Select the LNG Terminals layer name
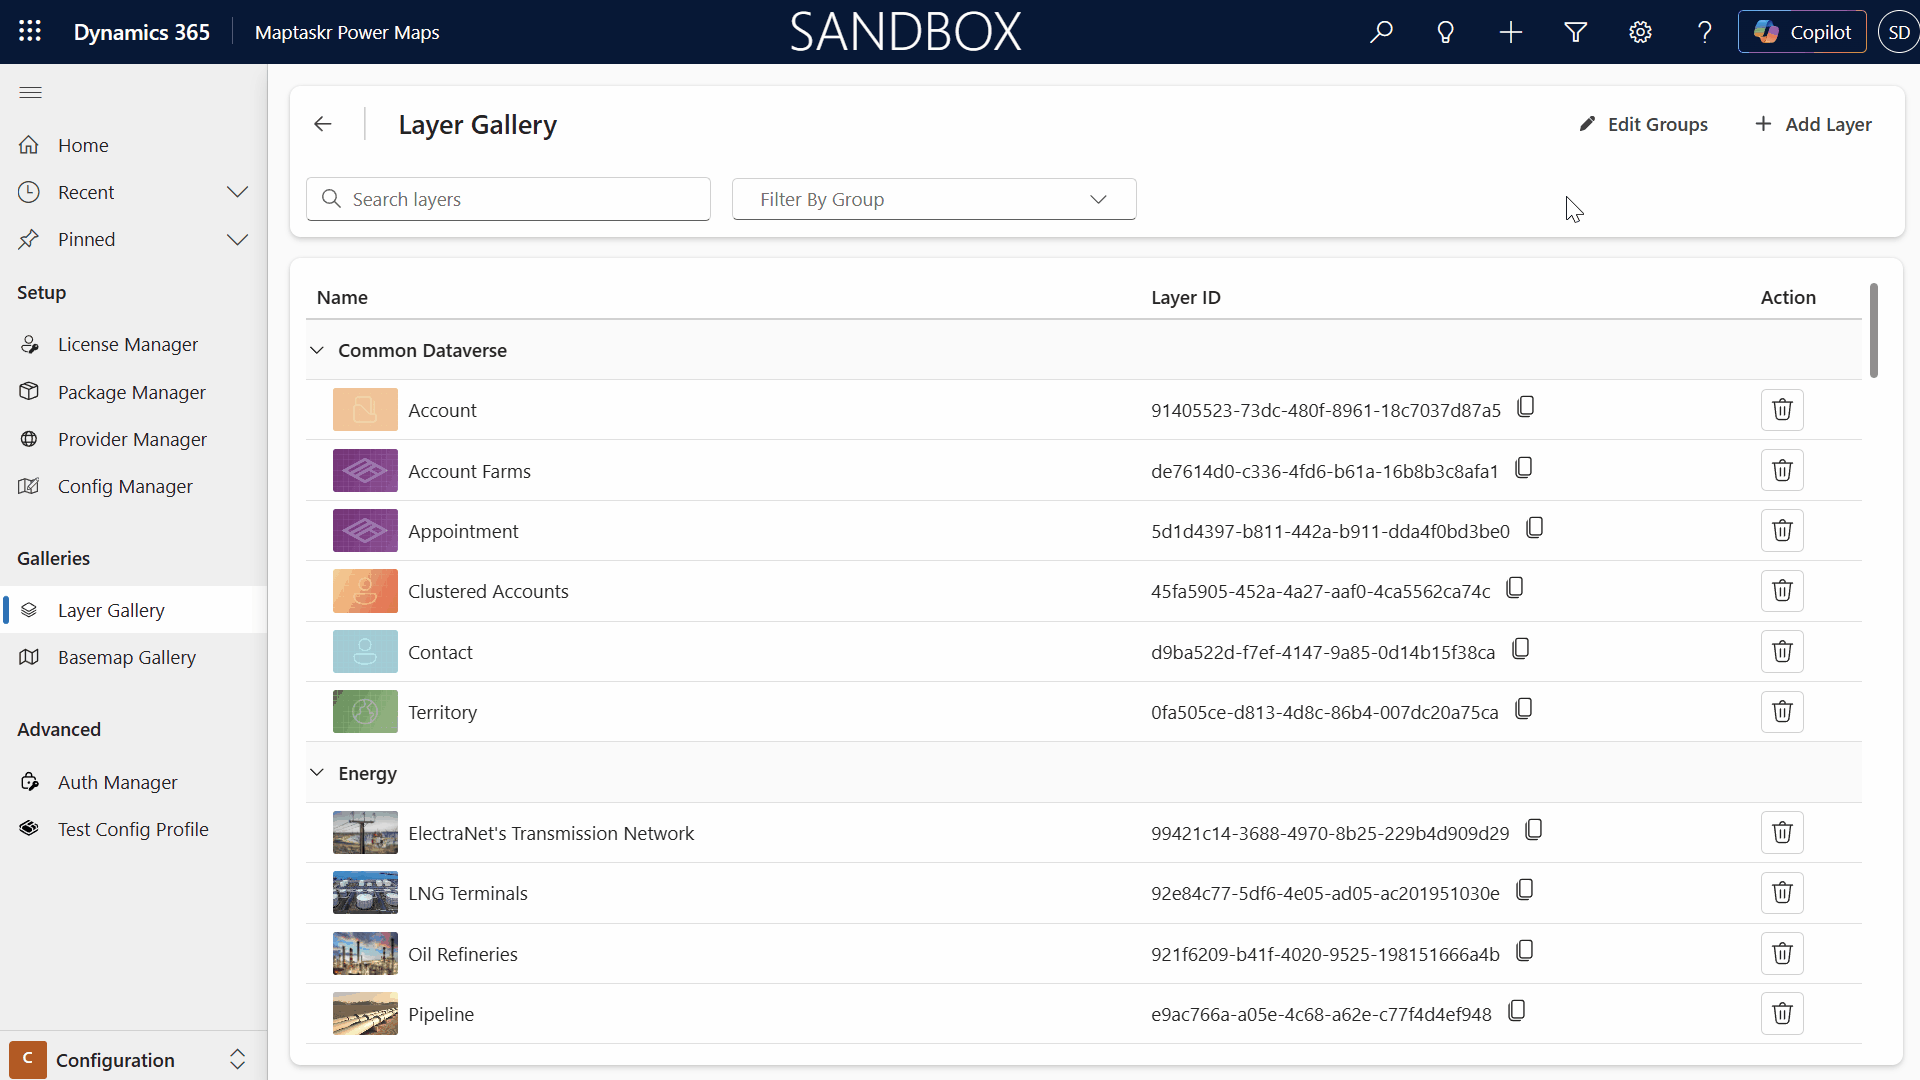Image resolution: width=1920 pixels, height=1080 pixels. tap(467, 893)
